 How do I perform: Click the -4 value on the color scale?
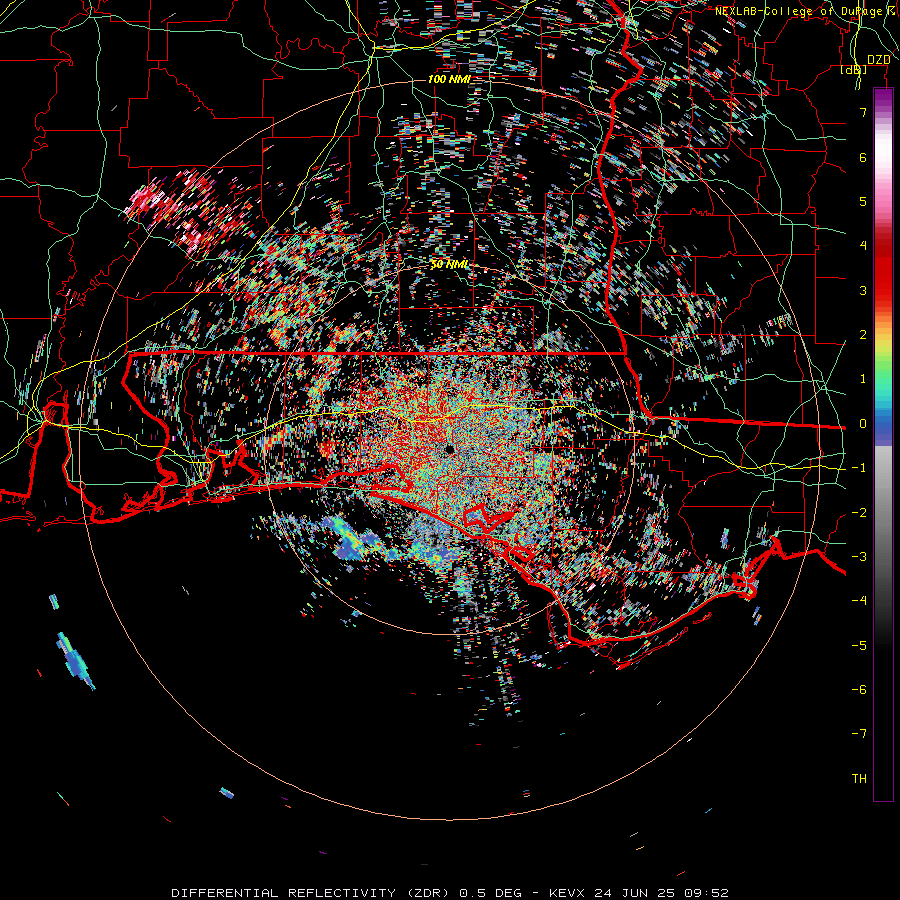859,601
